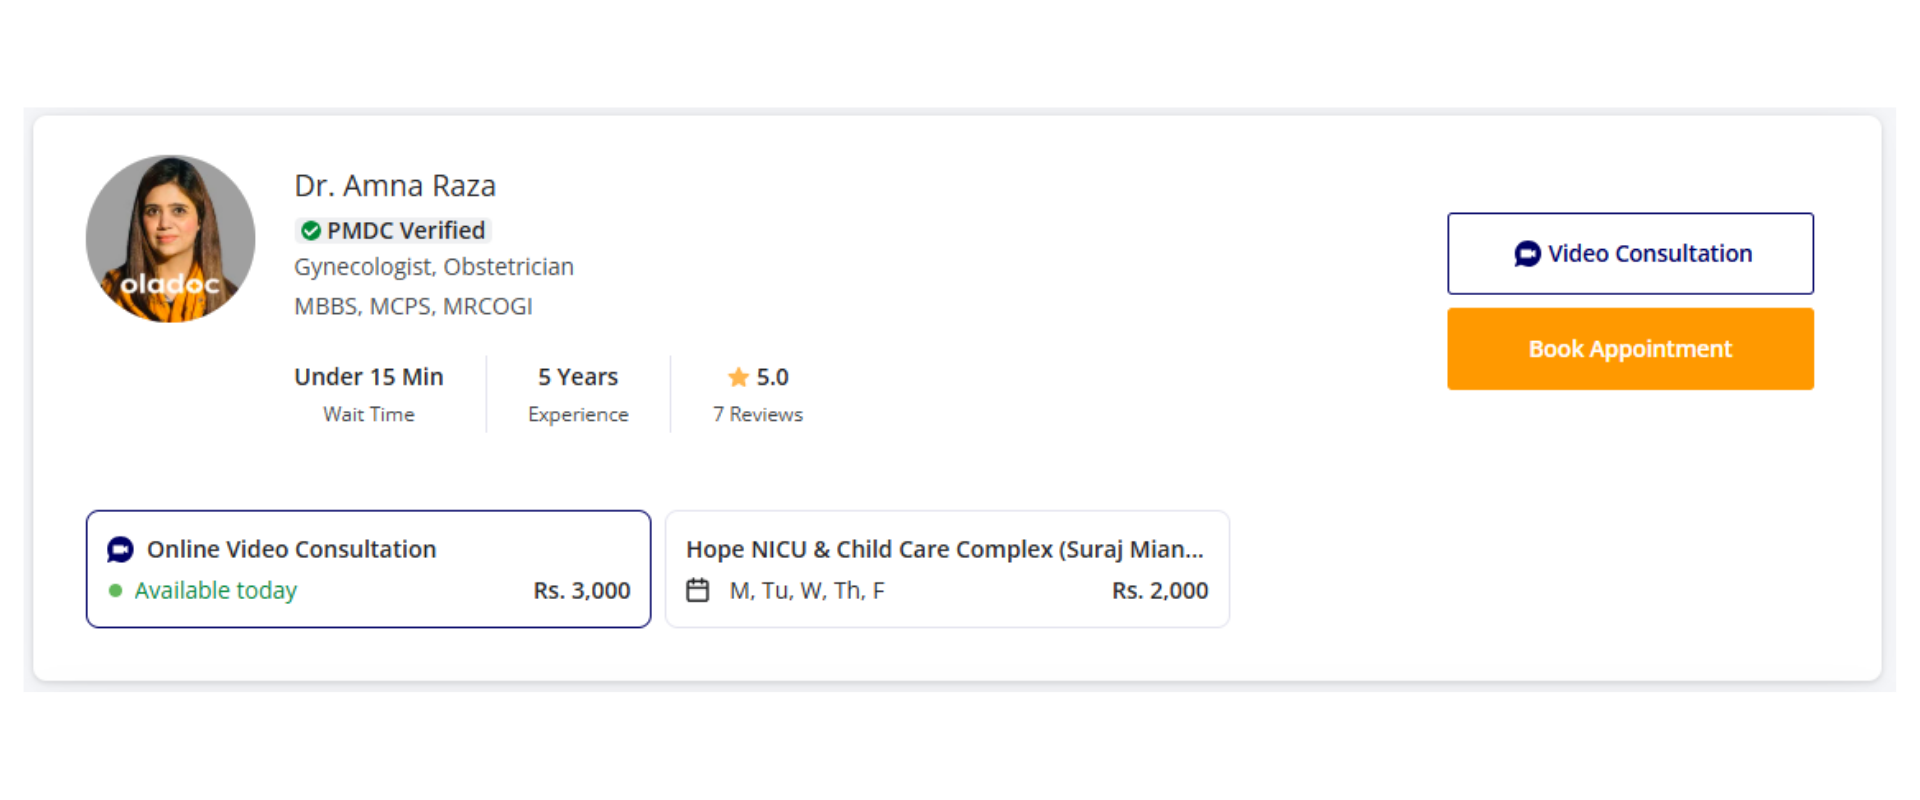The height and width of the screenshot is (800, 1920).
Task: Select the Online Video Consultation card
Action: tap(368, 569)
